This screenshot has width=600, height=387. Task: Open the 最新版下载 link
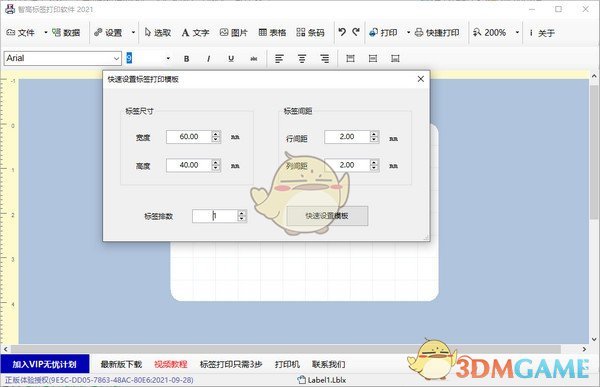tap(121, 364)
